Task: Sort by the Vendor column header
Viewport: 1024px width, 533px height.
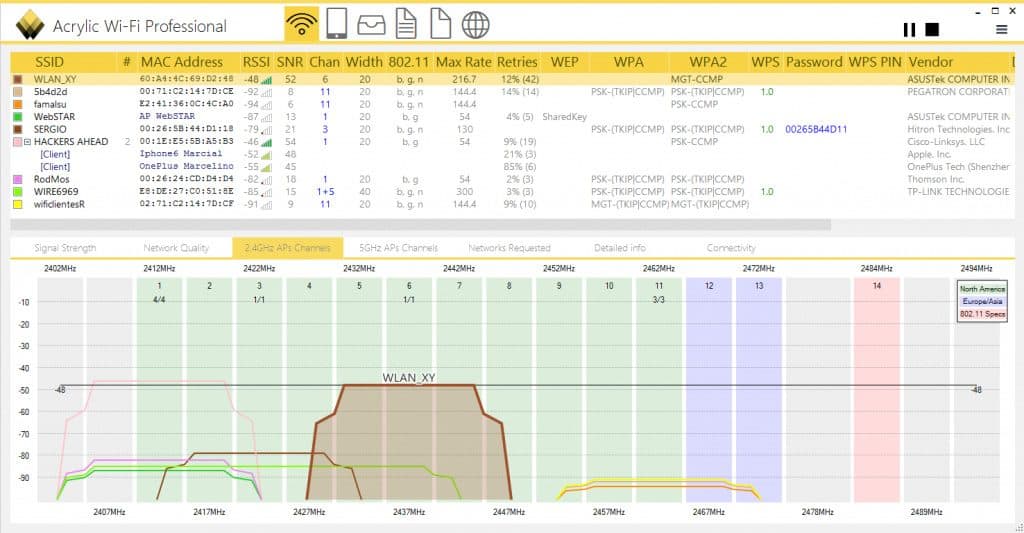Action: pyautogui.click(x=931, y=62)
